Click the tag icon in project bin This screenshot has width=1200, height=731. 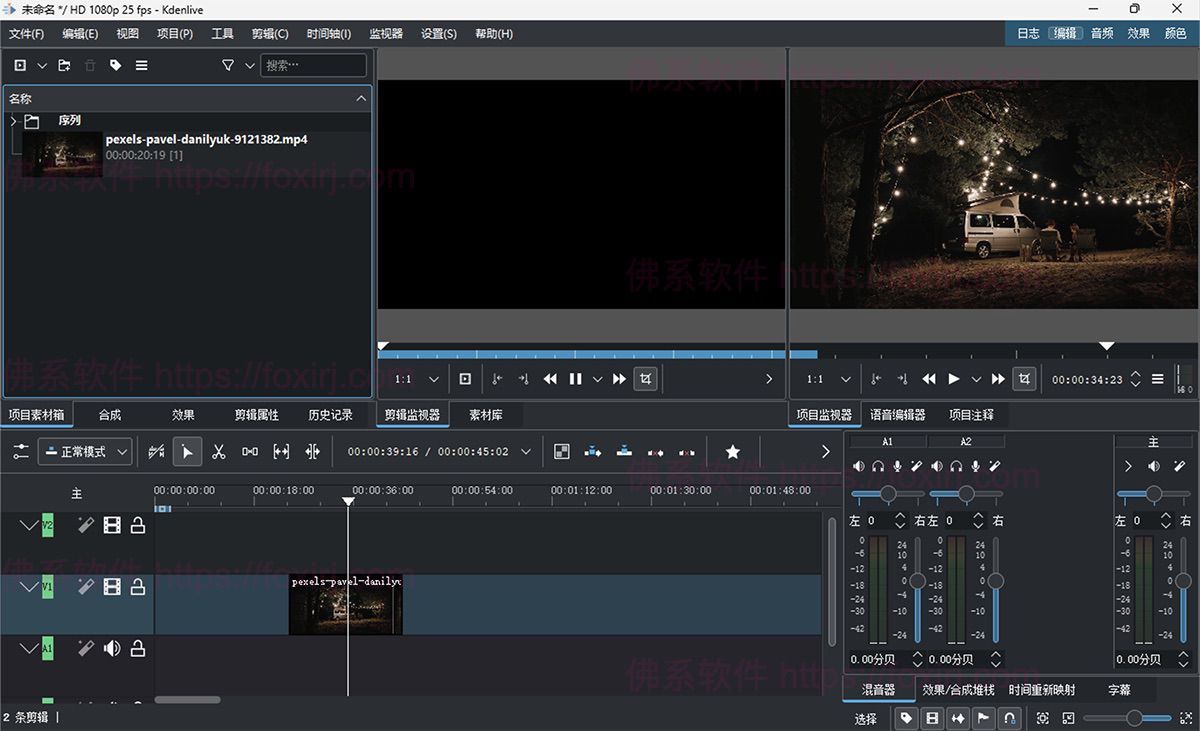(115, 66)
